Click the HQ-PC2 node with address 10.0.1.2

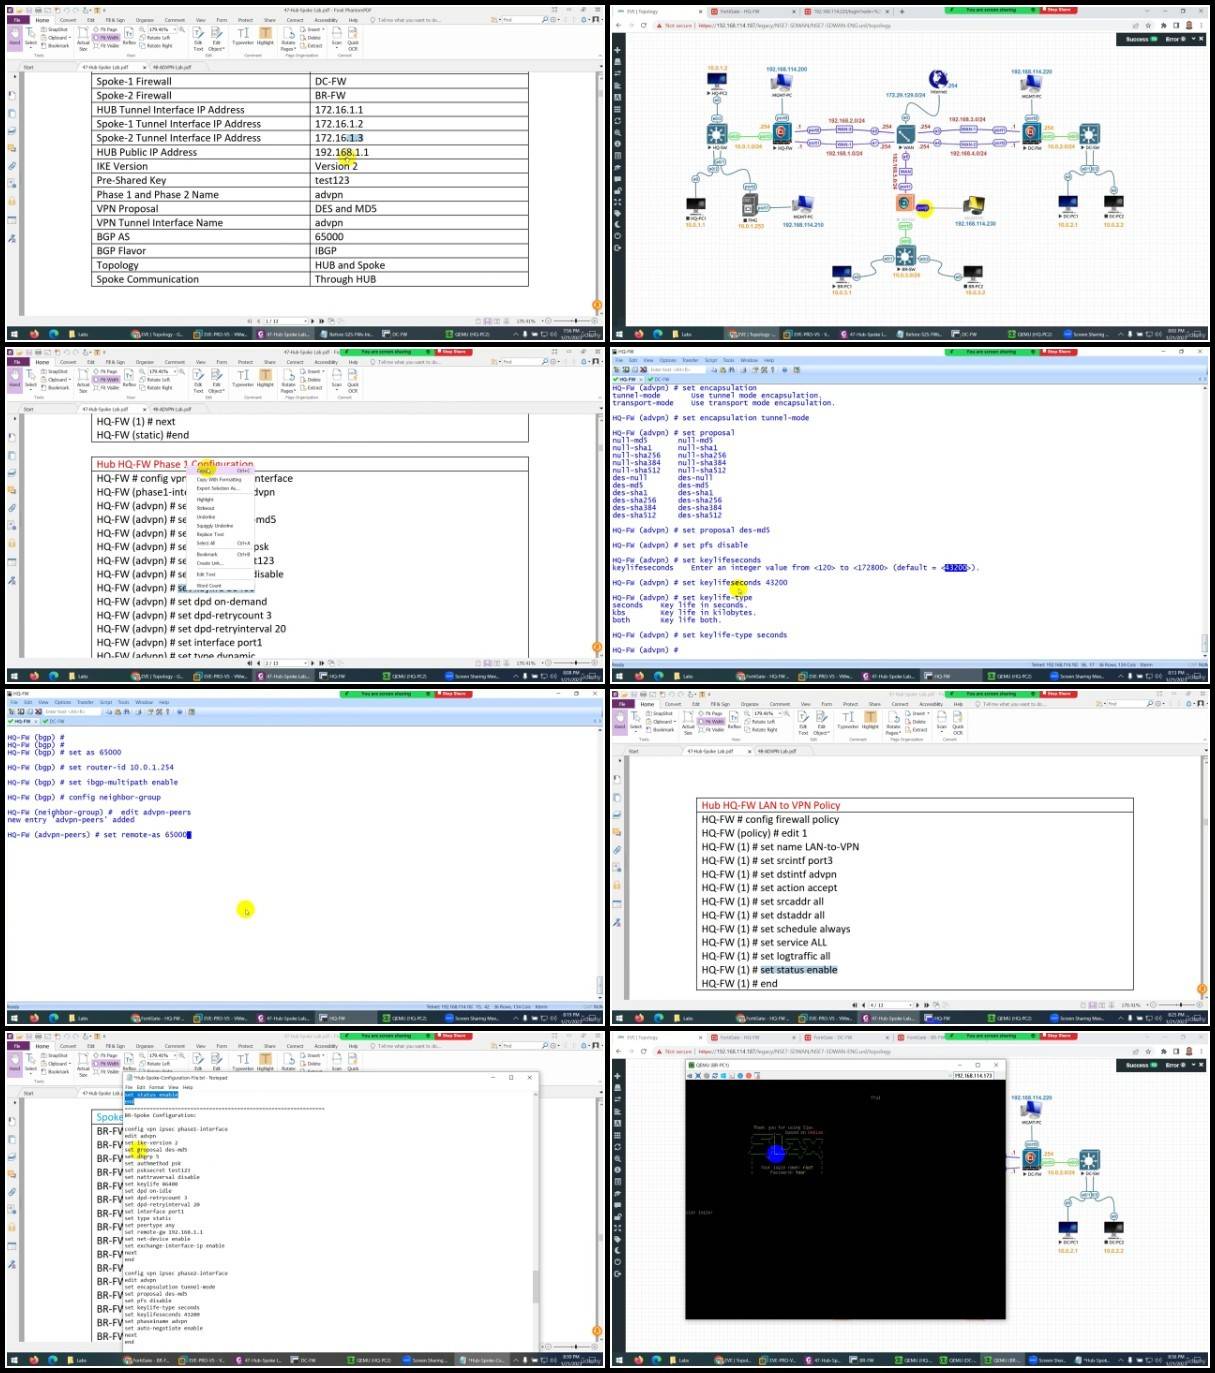coord(717,82)
